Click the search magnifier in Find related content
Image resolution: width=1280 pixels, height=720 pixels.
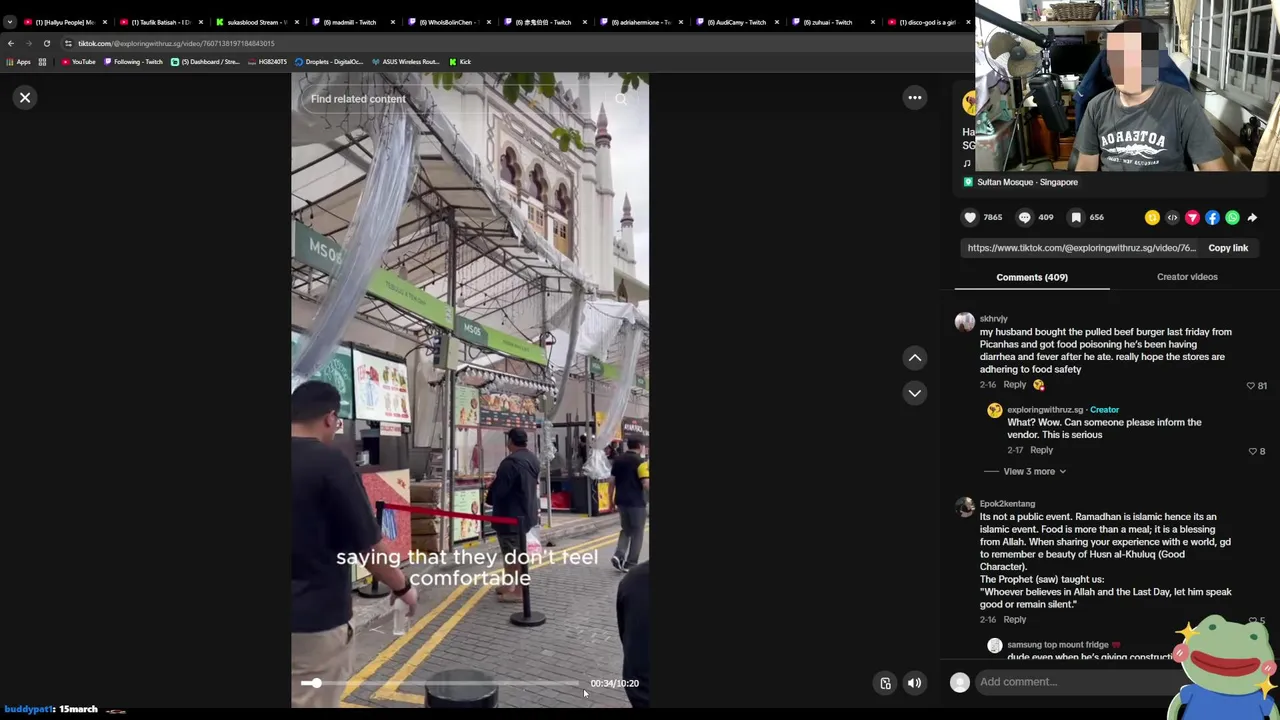tap(621, 99)
